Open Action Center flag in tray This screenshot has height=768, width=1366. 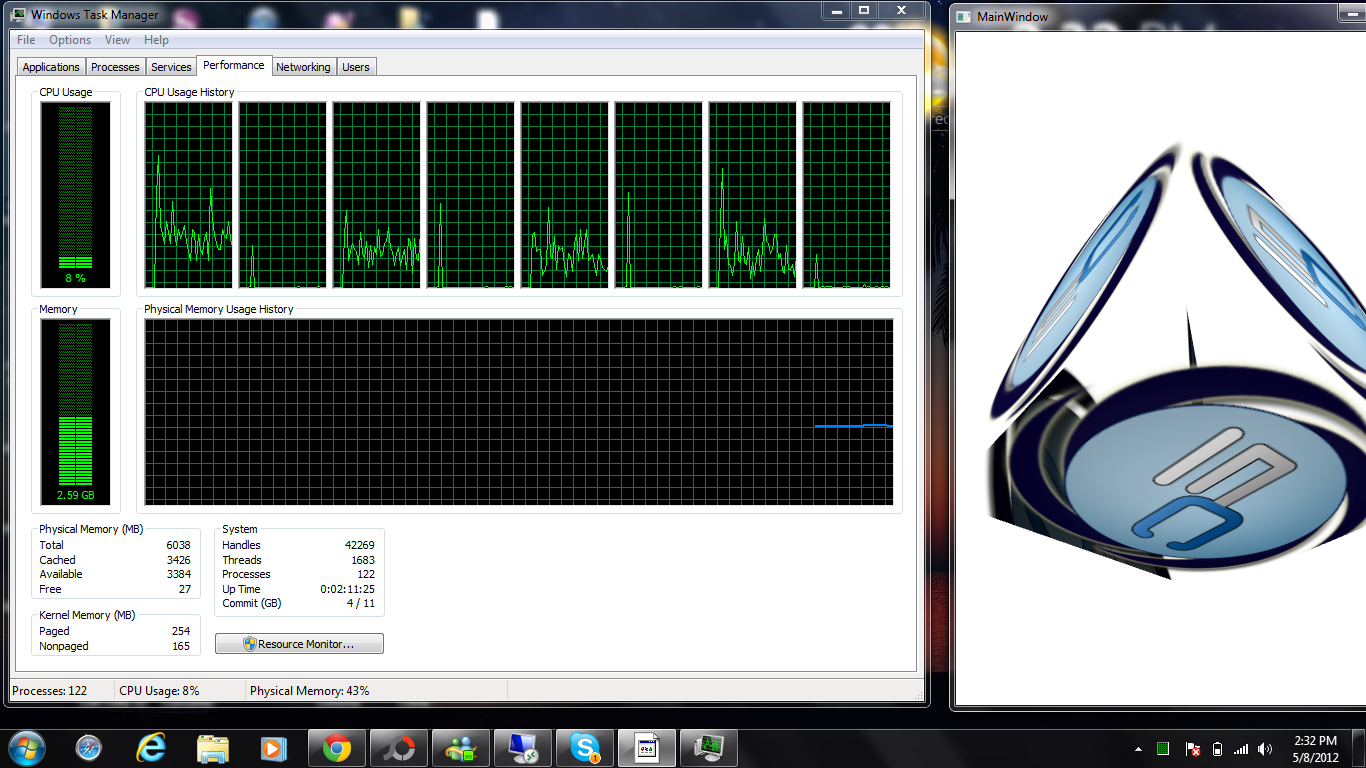(1192, 748)
